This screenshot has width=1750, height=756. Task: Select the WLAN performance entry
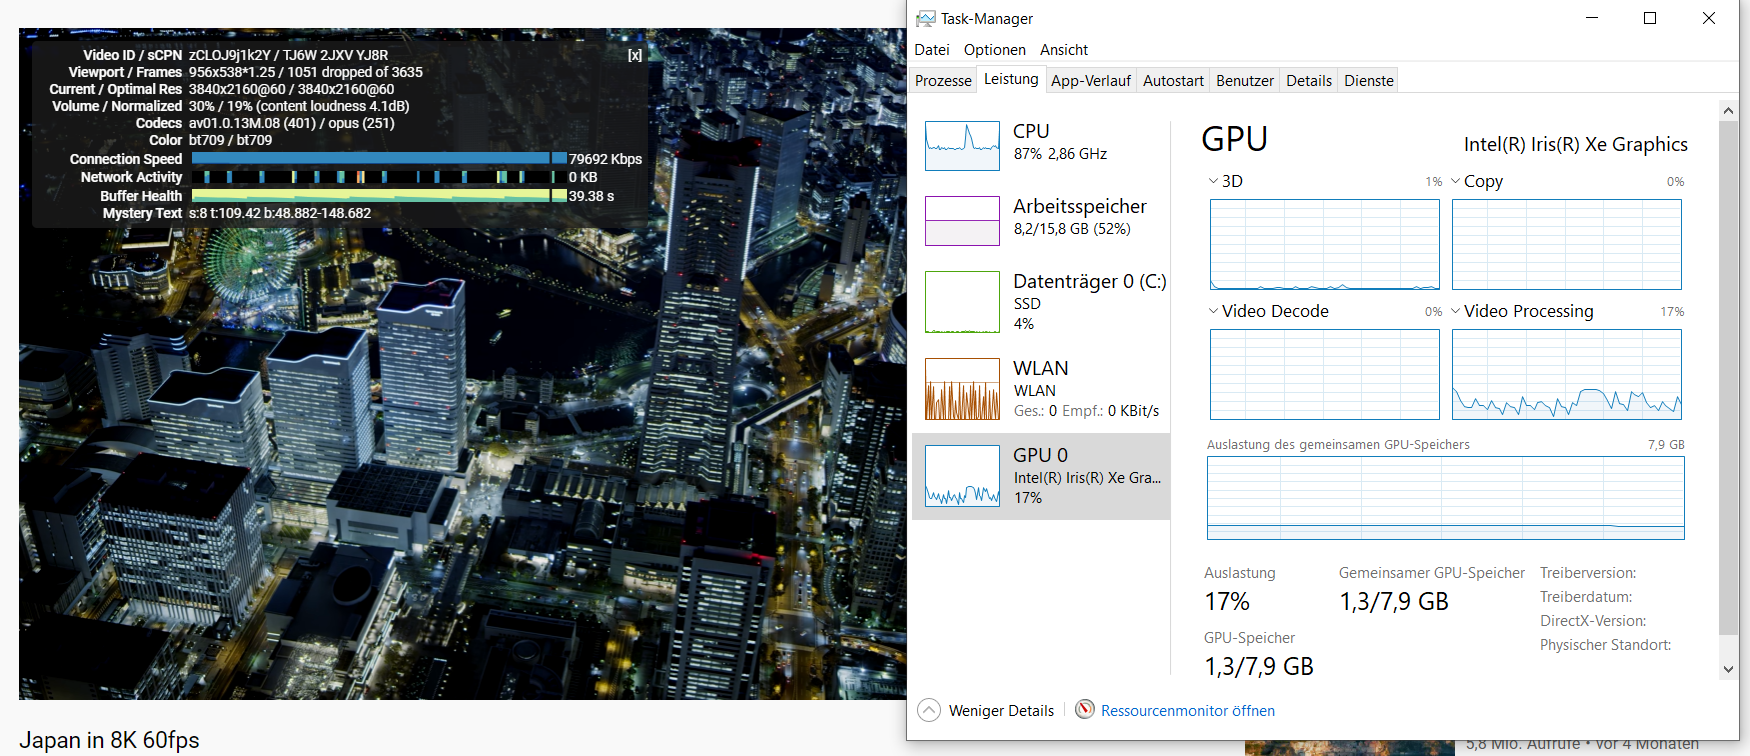pos(1041,389)
